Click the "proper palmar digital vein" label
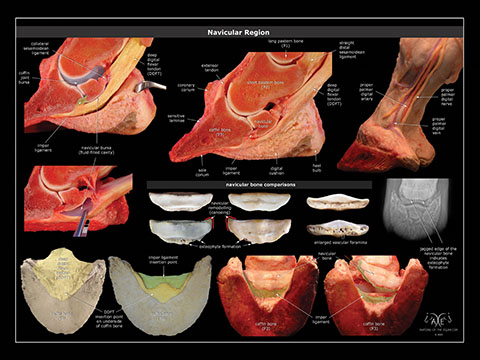 [x=439, y=126]
